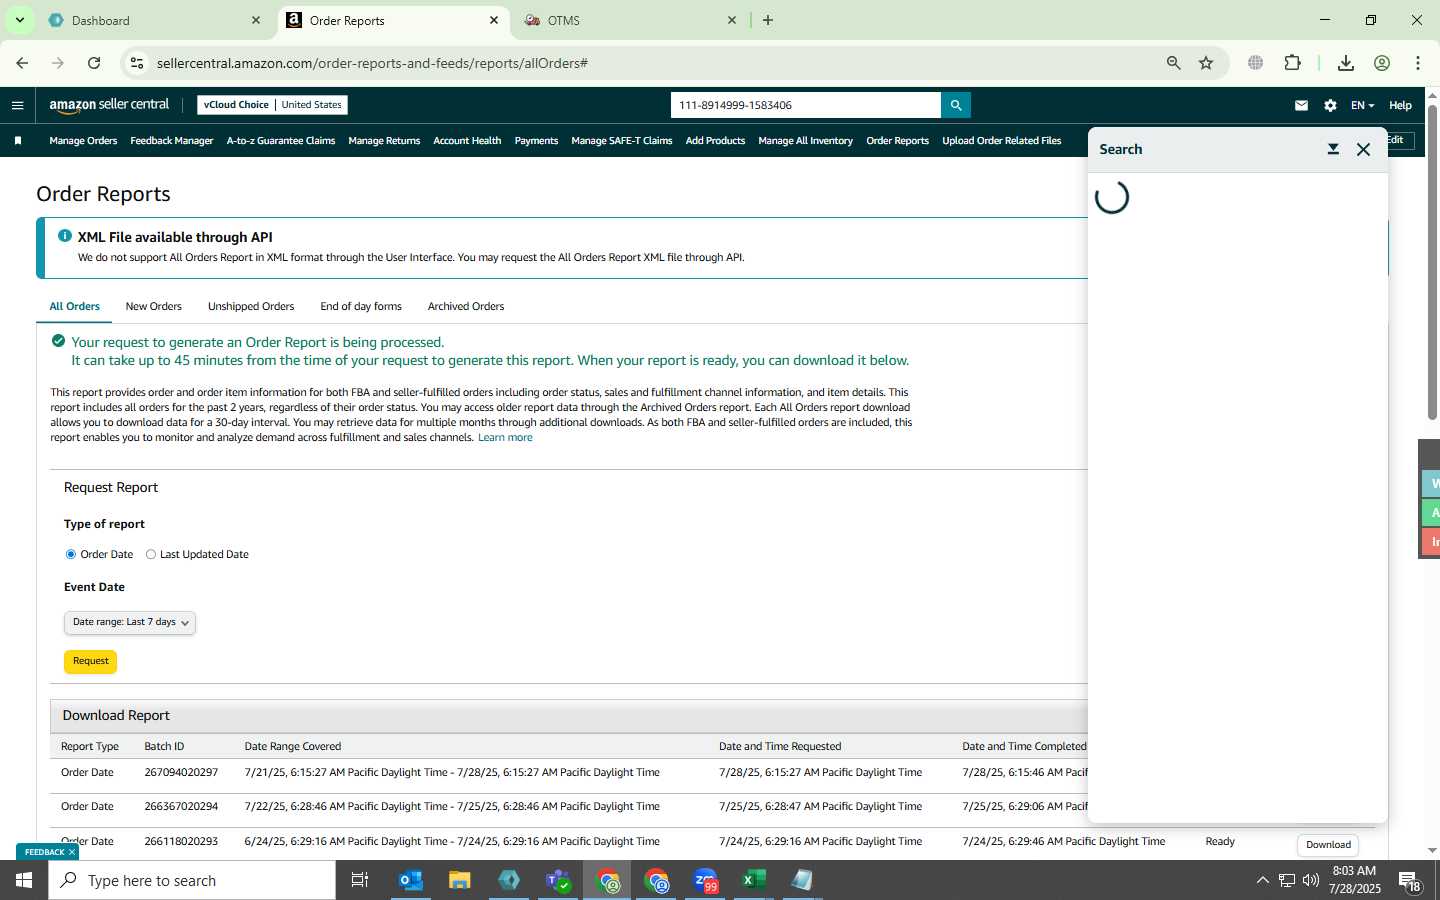Open Upload Order Related Files
The width and height of the screenshot is (1440, 900).
click(x=1001, y=141)
